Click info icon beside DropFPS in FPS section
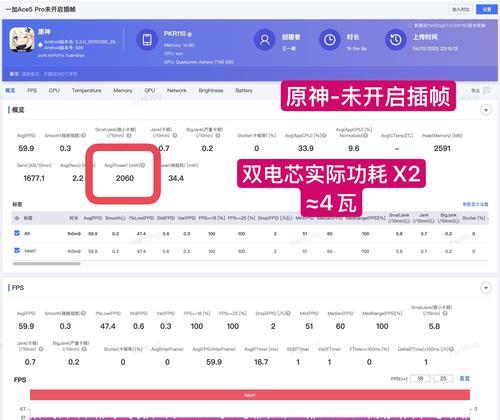The height and width of the screenshot is (420, 500). 288,313
